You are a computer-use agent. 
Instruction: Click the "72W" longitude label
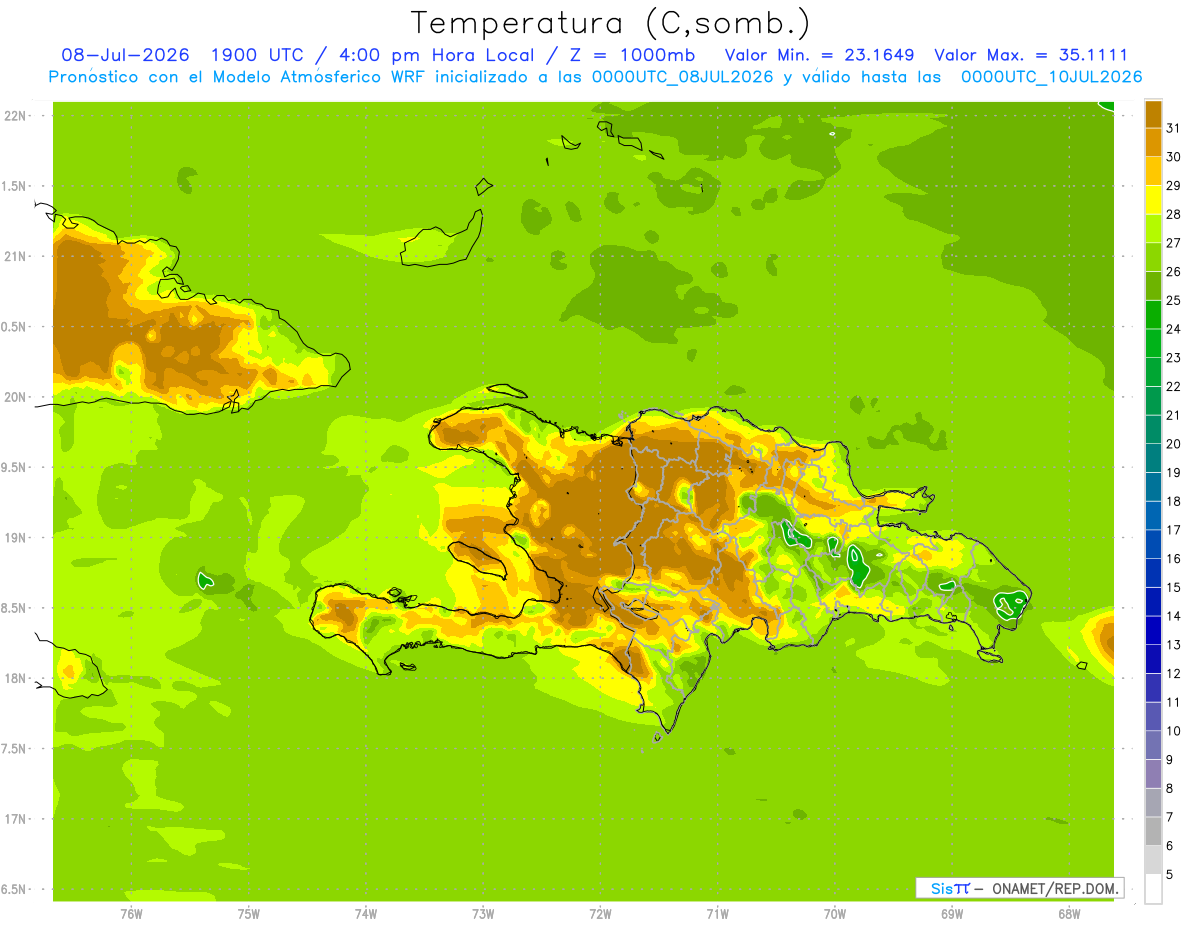pyautogui.click(x=600, y=913)
